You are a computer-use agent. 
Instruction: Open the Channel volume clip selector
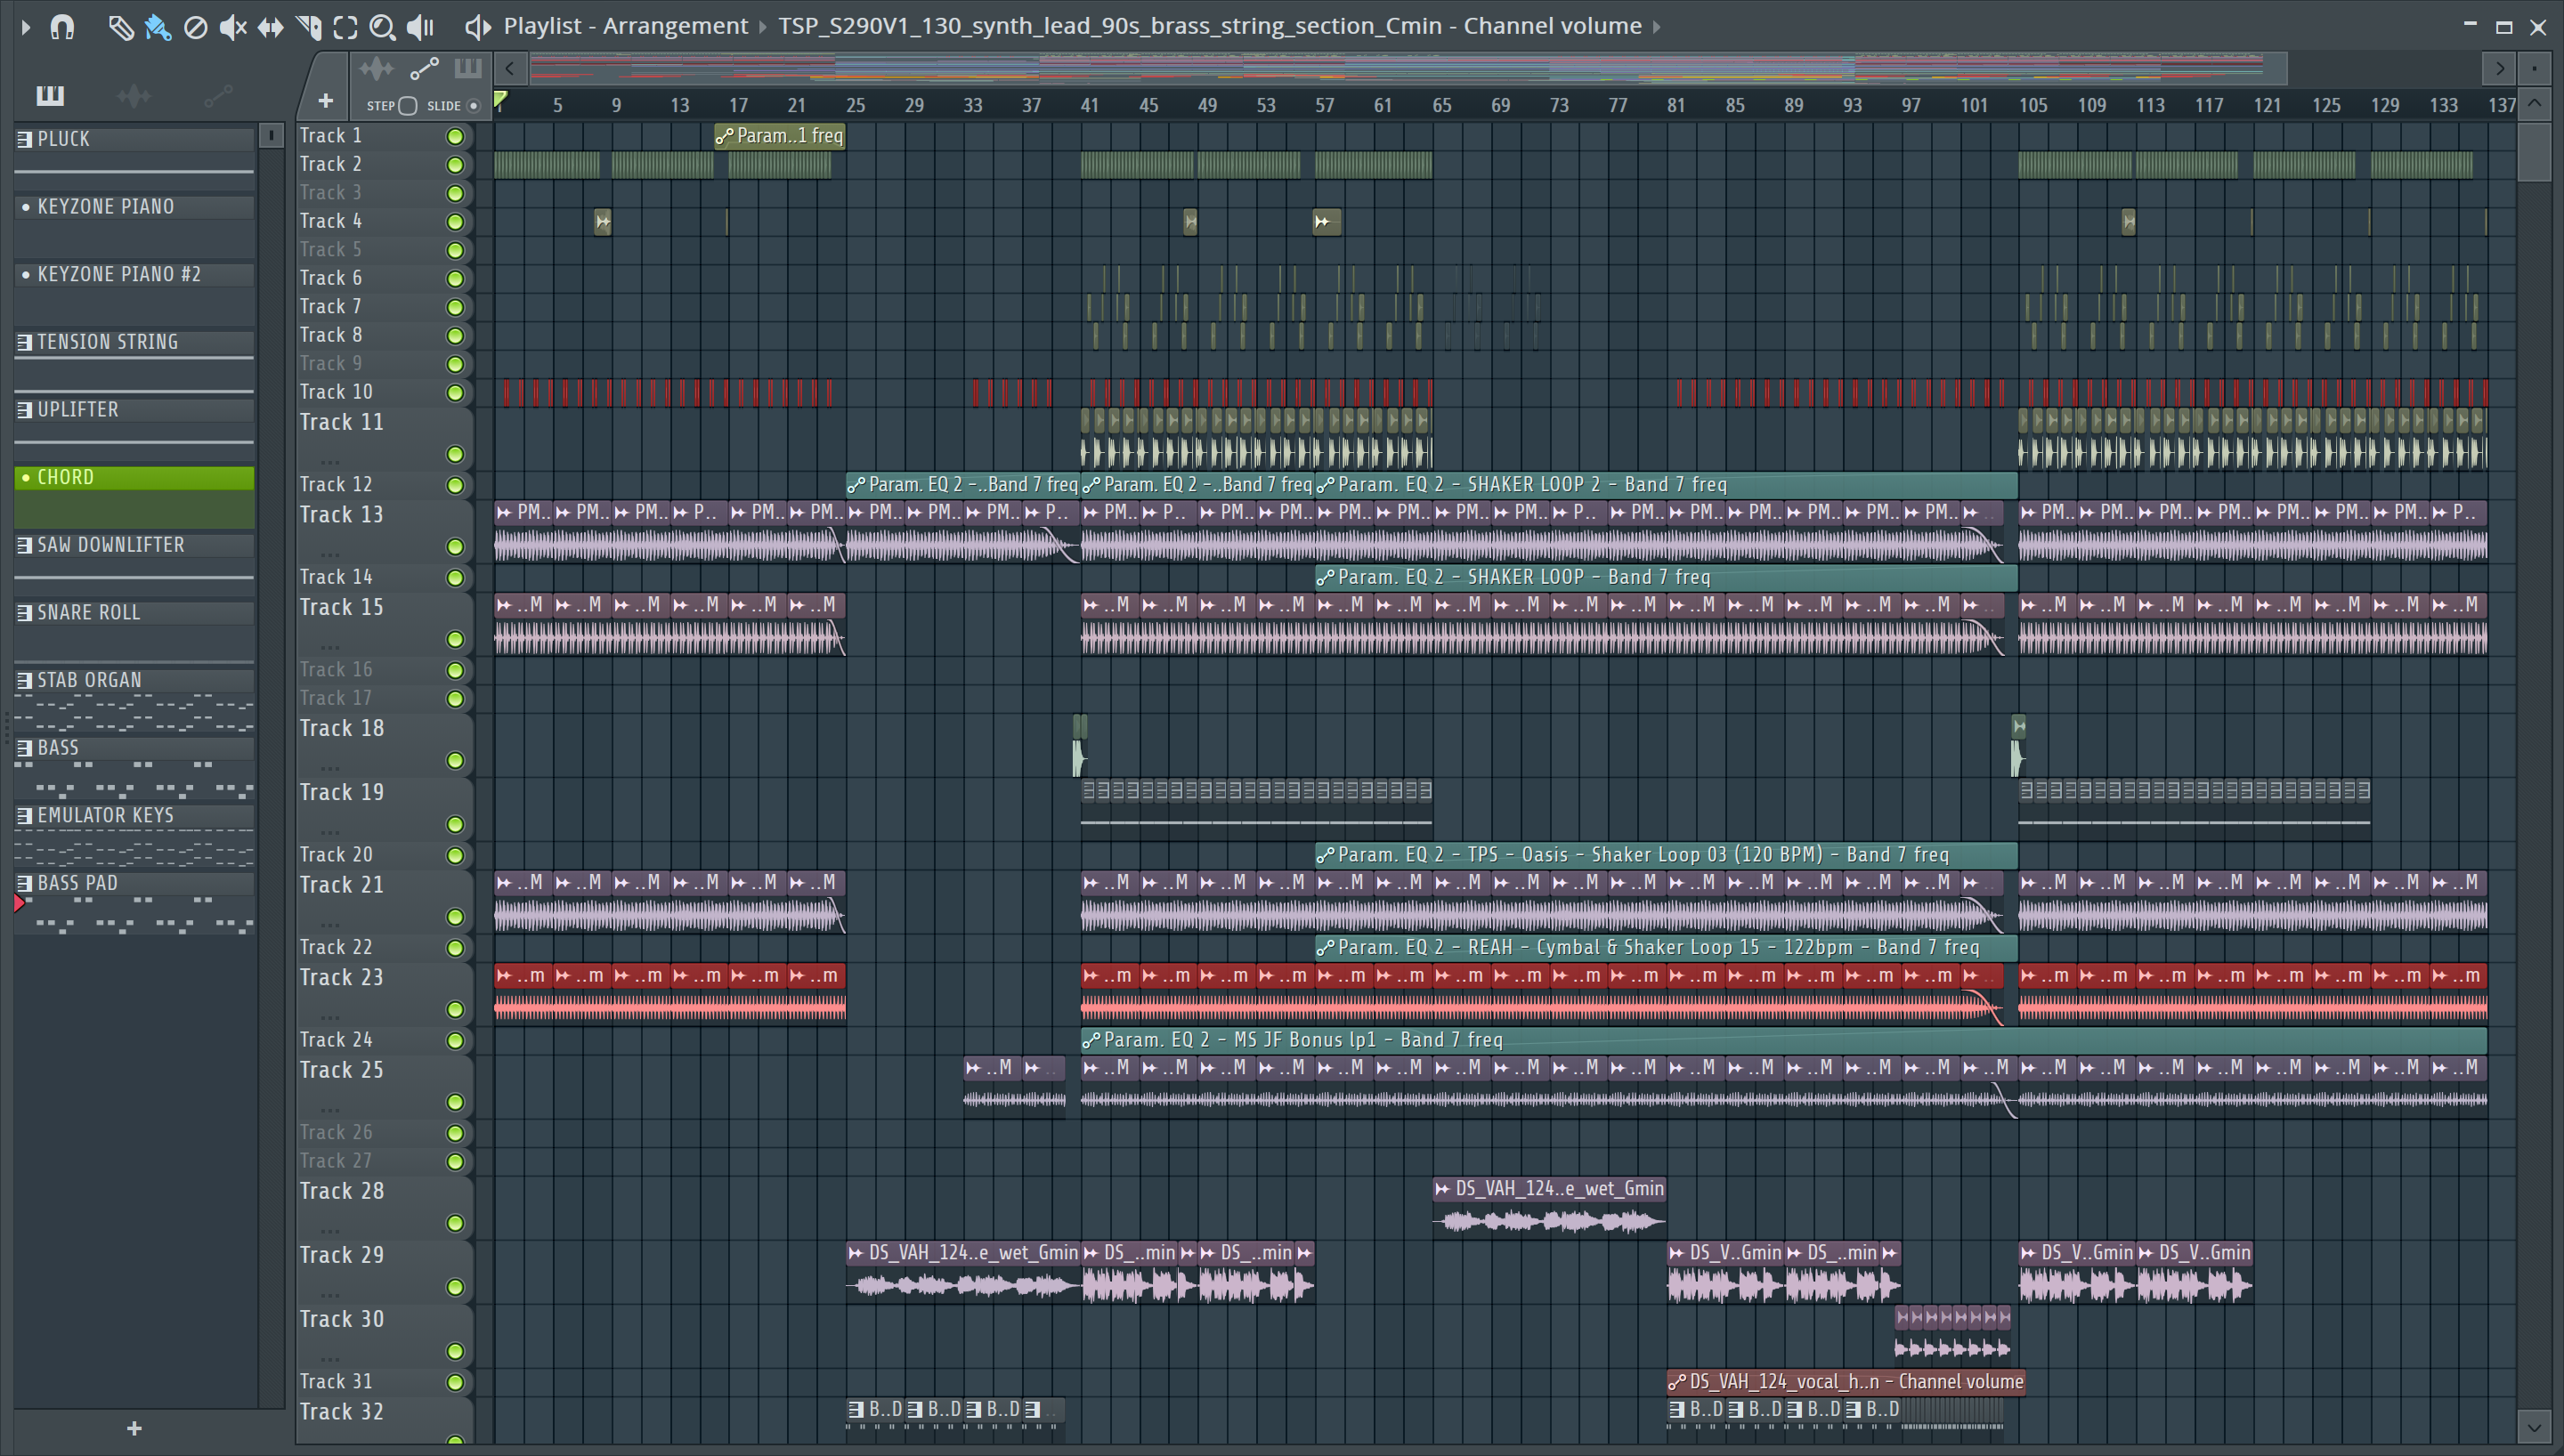tap(1210, 26)
